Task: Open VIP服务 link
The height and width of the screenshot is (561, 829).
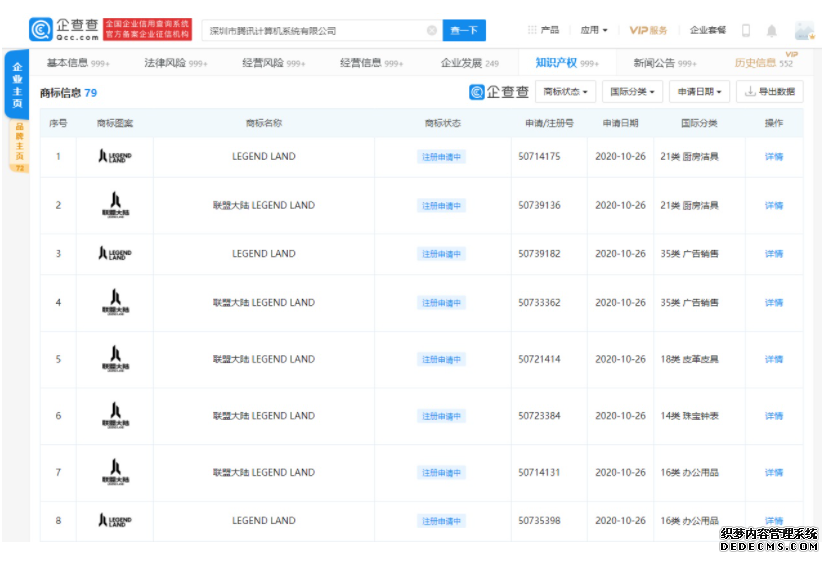Action: (648, 30)
